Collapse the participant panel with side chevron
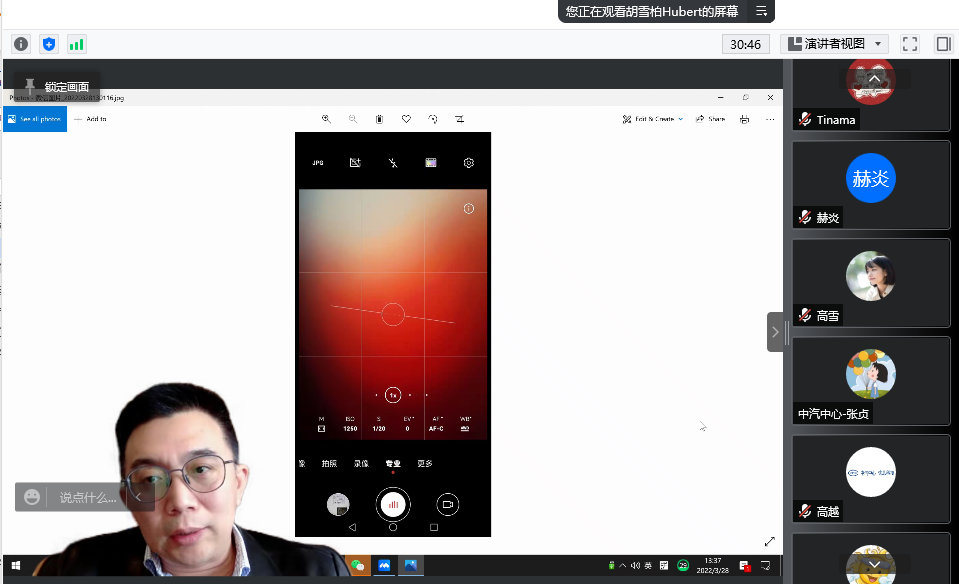 tap(775, 332)
